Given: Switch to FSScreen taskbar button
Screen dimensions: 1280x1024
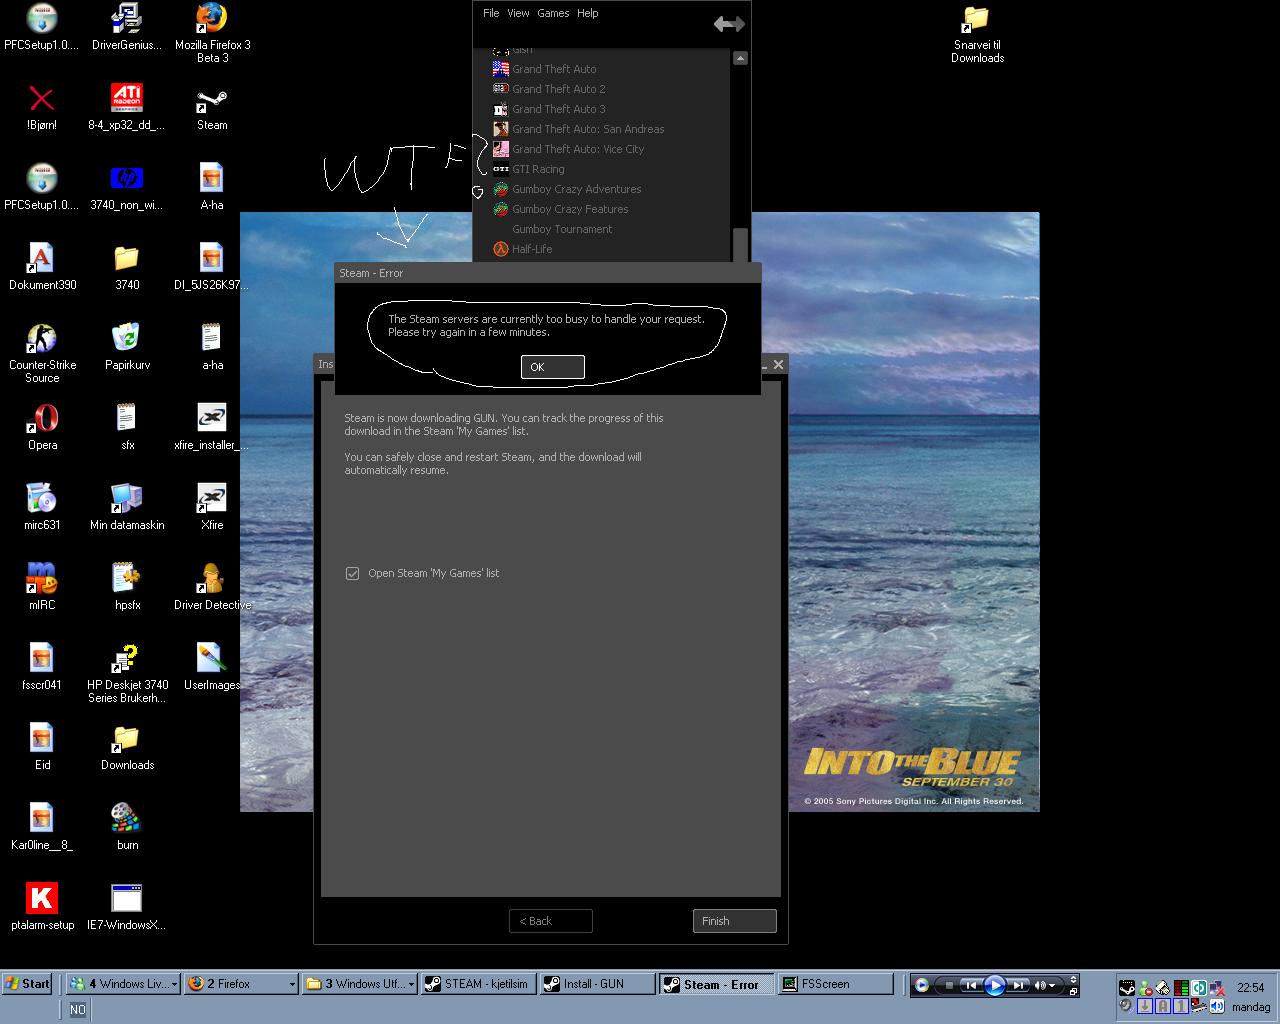Looking at the screenshot, I should [x=835, y=984].
